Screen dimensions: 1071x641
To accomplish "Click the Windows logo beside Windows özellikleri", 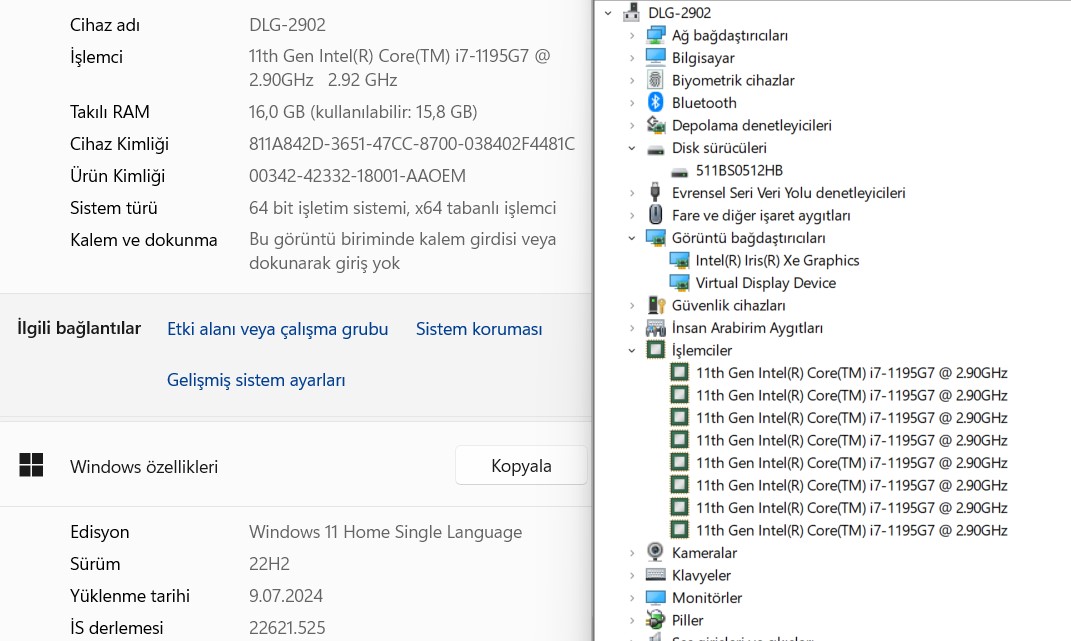I will click(x=31, y=465).
